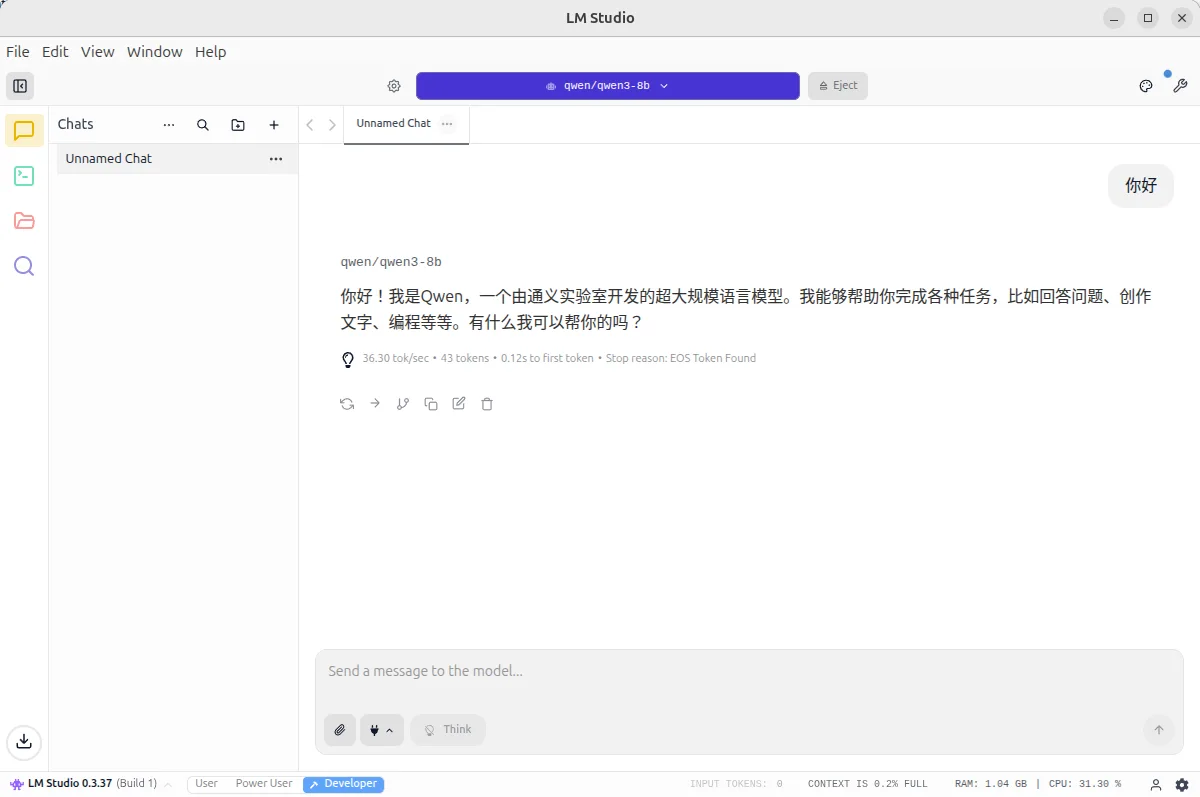Open the Downloads icon at sidebar bottom

point(24,741)
